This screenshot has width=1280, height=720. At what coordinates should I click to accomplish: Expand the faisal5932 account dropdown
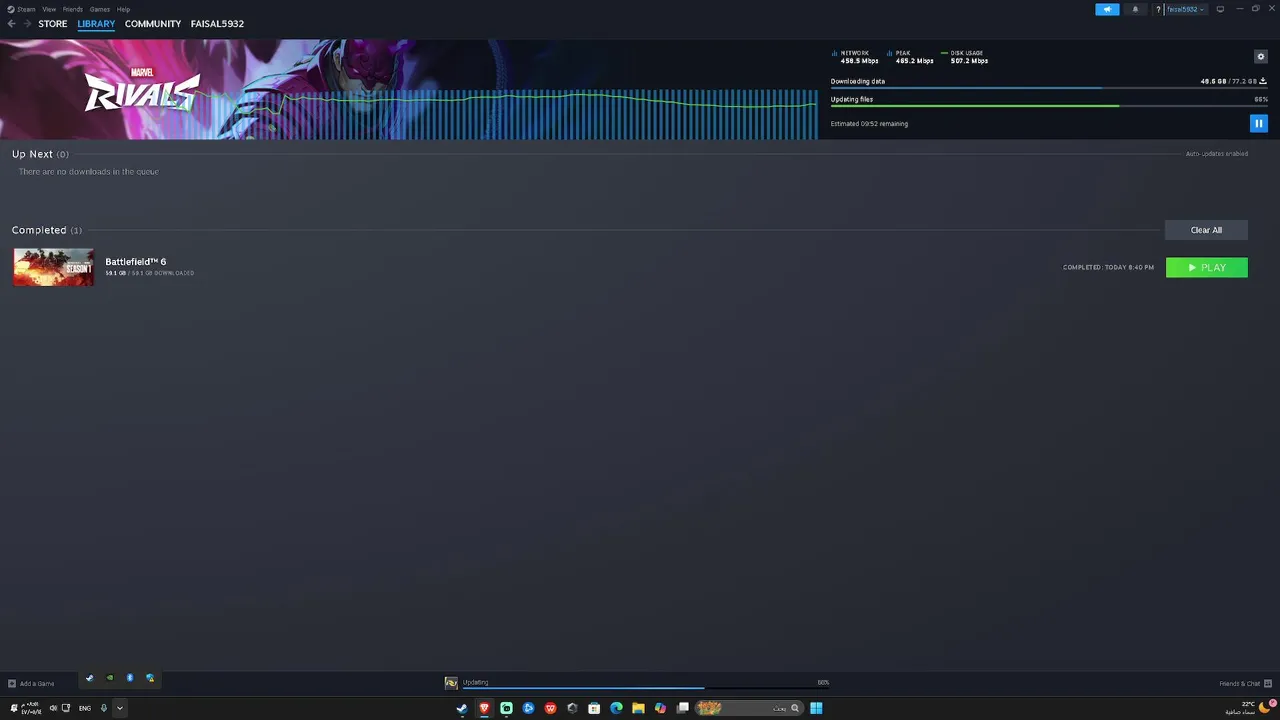pos(1186,9)
